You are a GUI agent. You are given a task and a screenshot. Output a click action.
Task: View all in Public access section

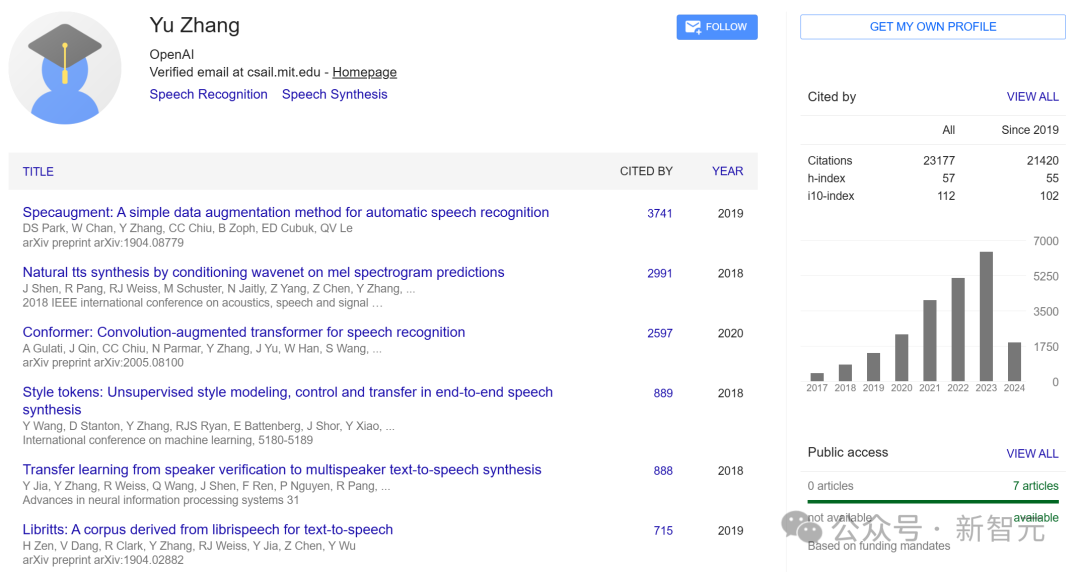click(x=1032, y=453)
